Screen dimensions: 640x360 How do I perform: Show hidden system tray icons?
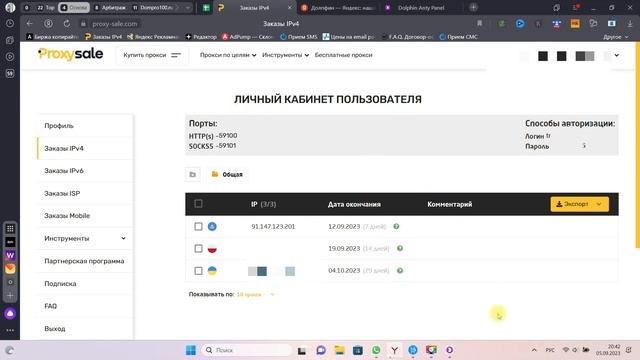pos(534,350)
